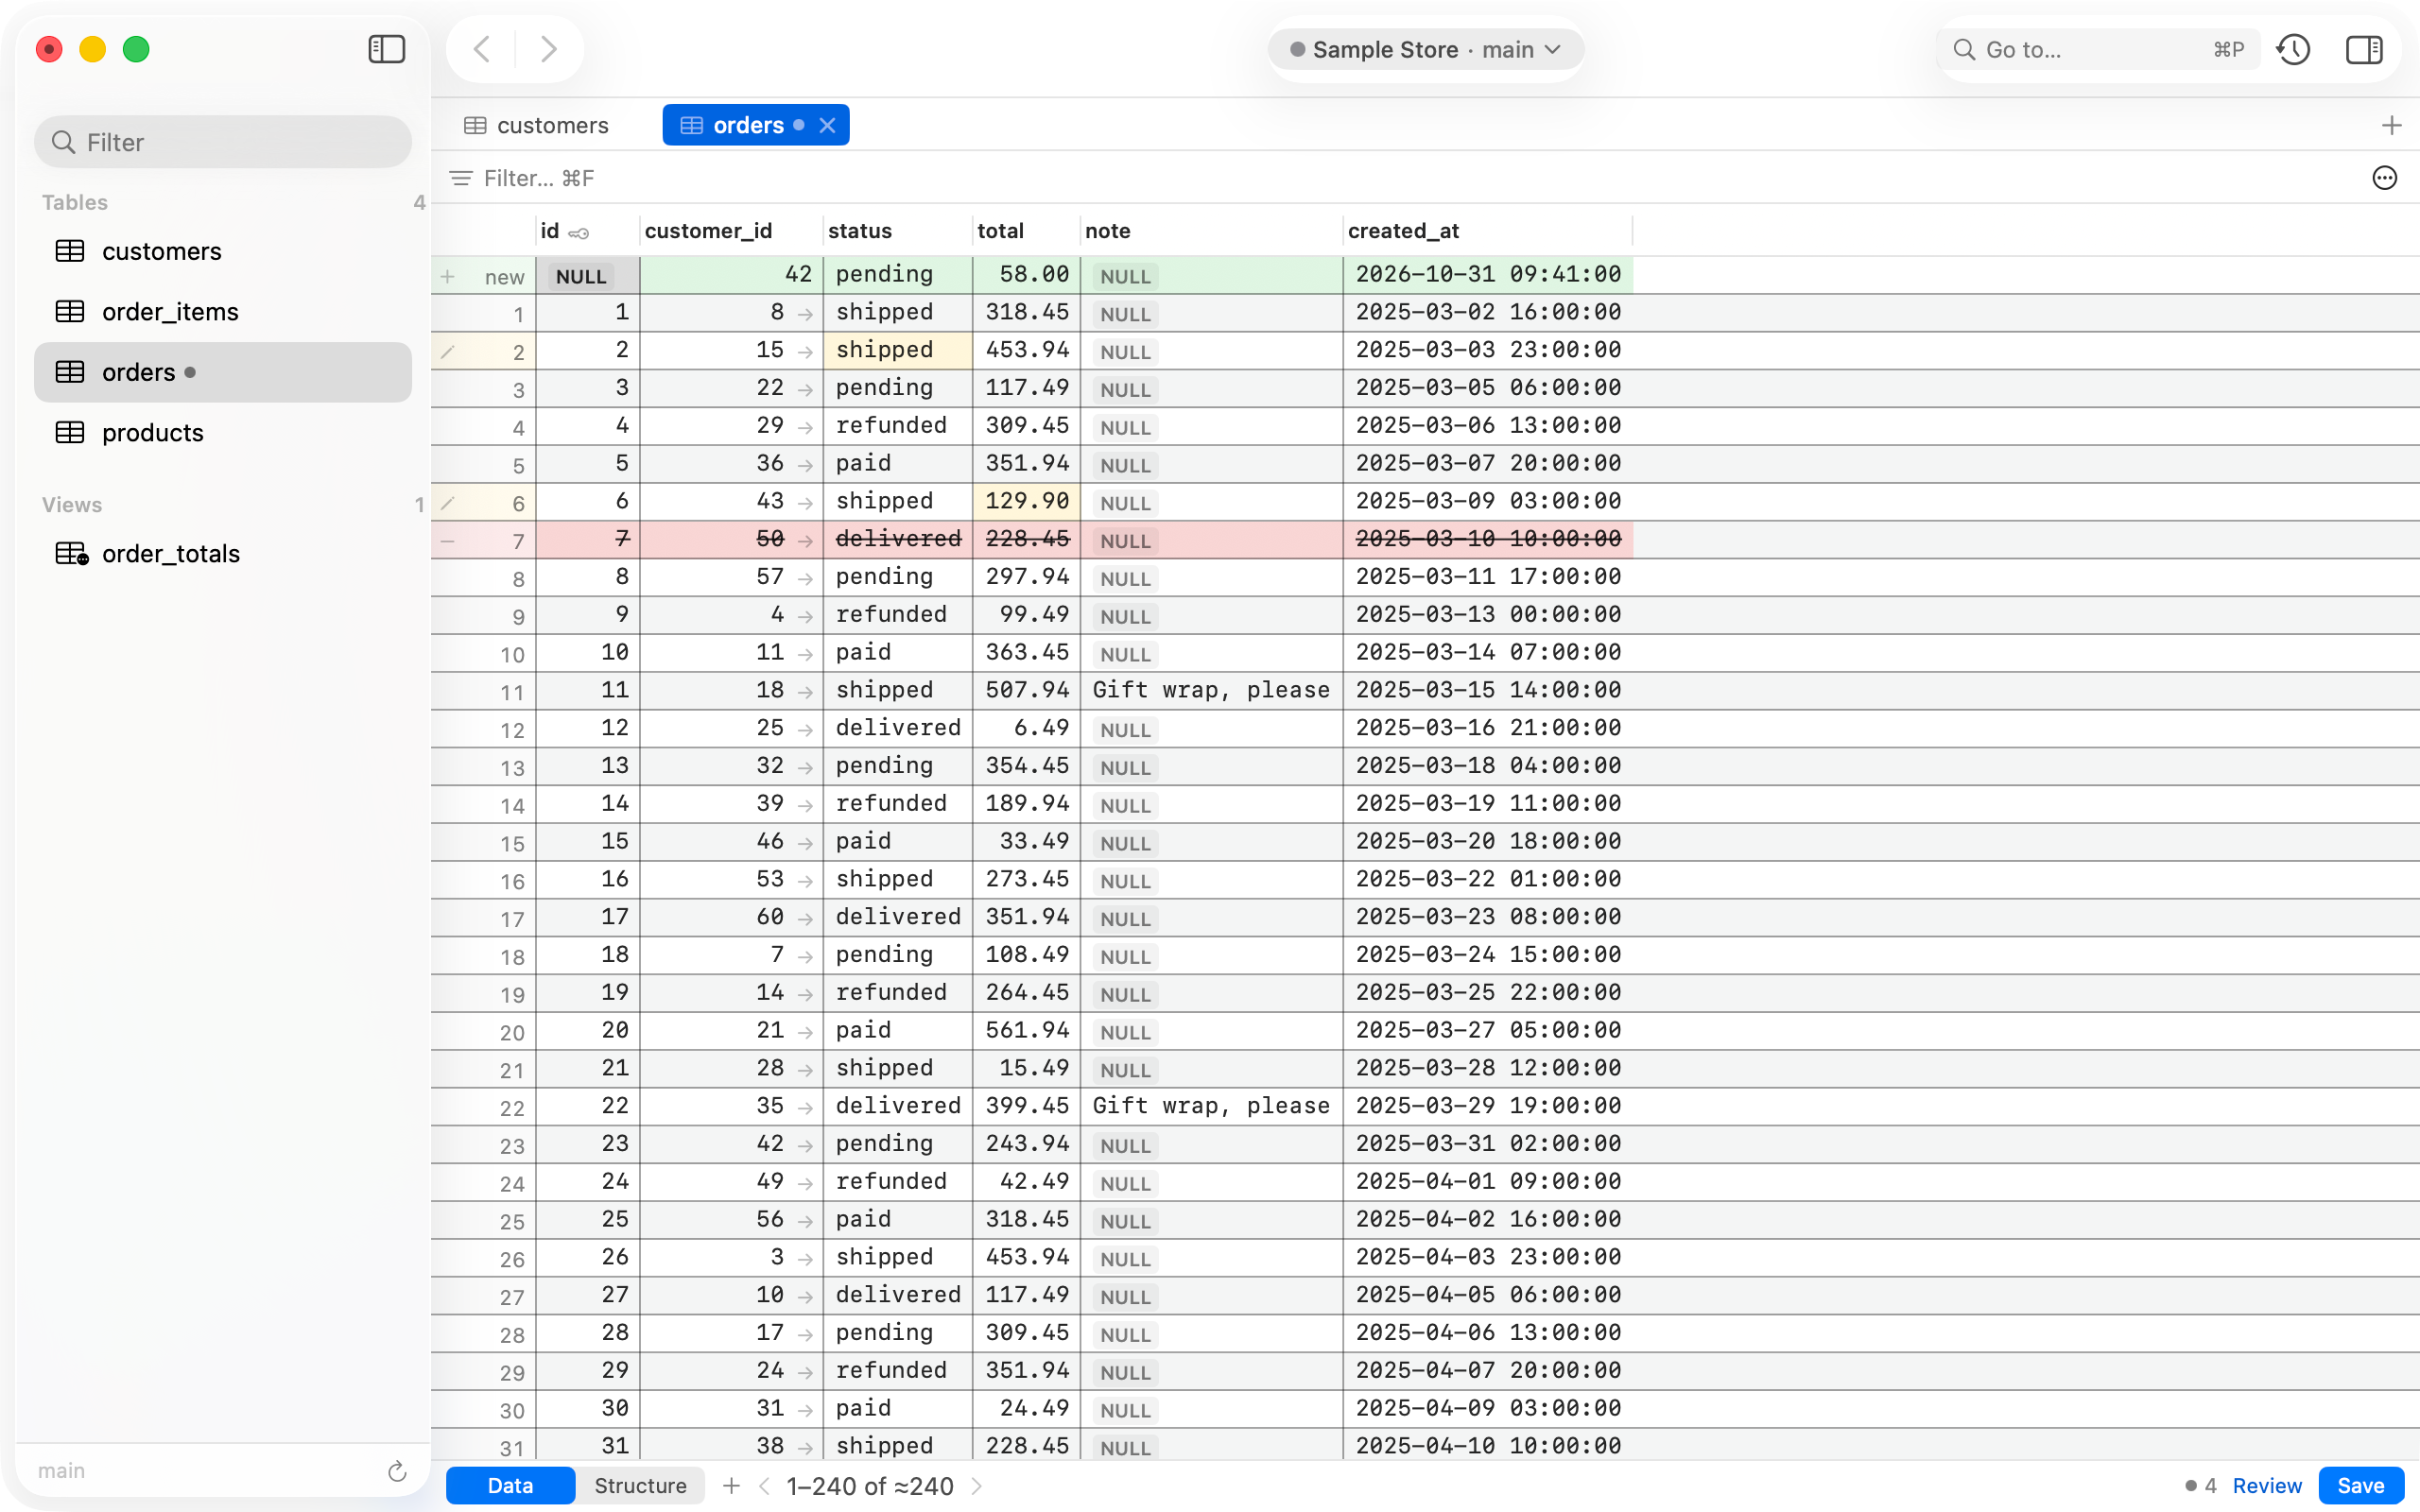The width and height of the screenshot is (2420, 1512).
Task: Open the more options ellipsis icon
Action: click(2385, 178)
